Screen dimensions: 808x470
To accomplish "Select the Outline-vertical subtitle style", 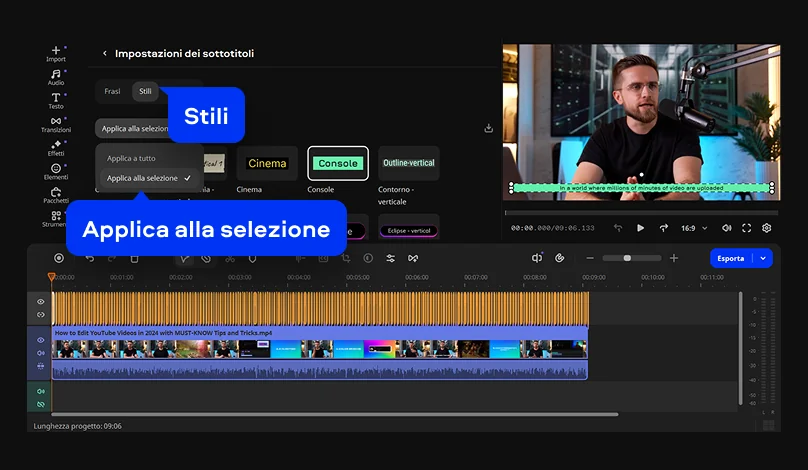I will (409, 163).
